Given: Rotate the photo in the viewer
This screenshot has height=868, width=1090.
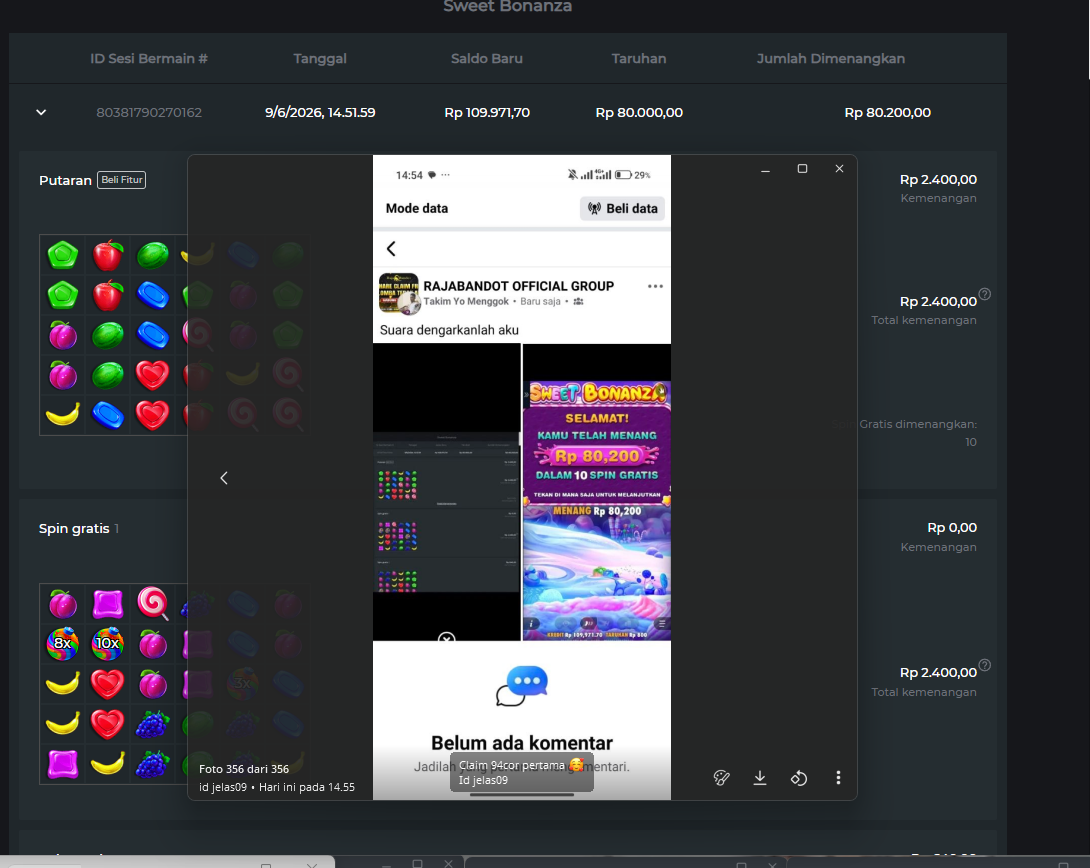Looking at the screenshot, I should point(799,778).
